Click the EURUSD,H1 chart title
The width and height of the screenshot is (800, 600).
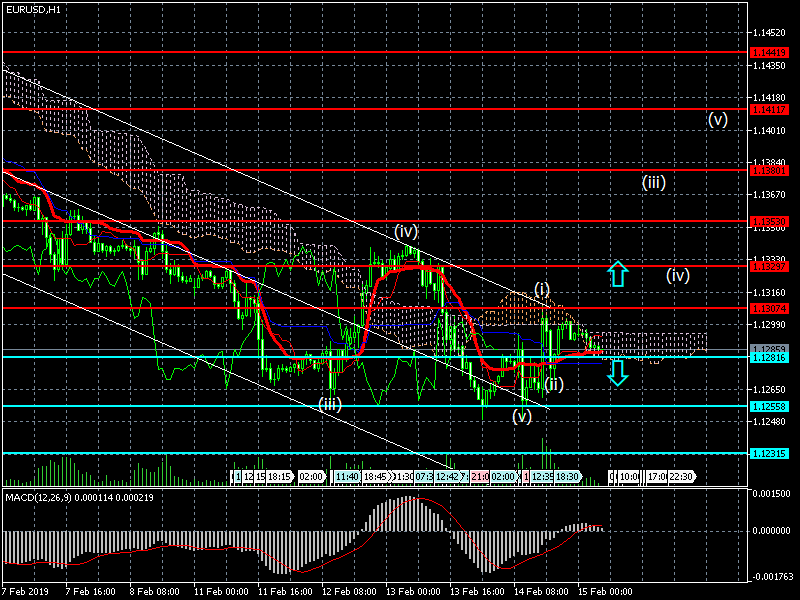tap(33, 9)
